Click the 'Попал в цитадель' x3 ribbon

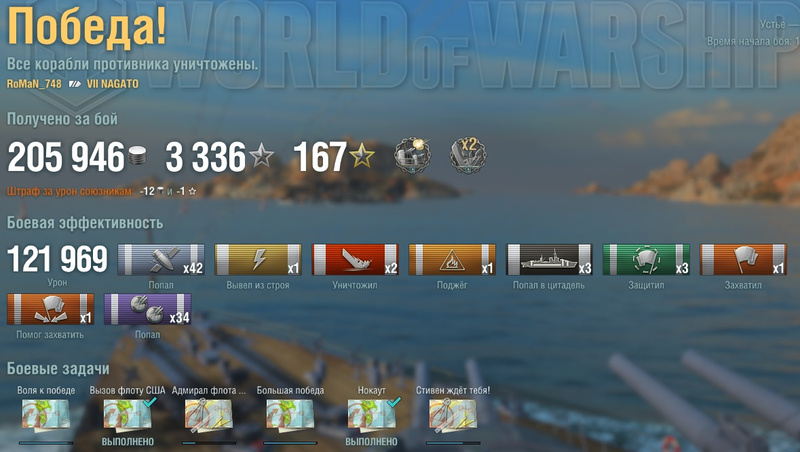549,260
